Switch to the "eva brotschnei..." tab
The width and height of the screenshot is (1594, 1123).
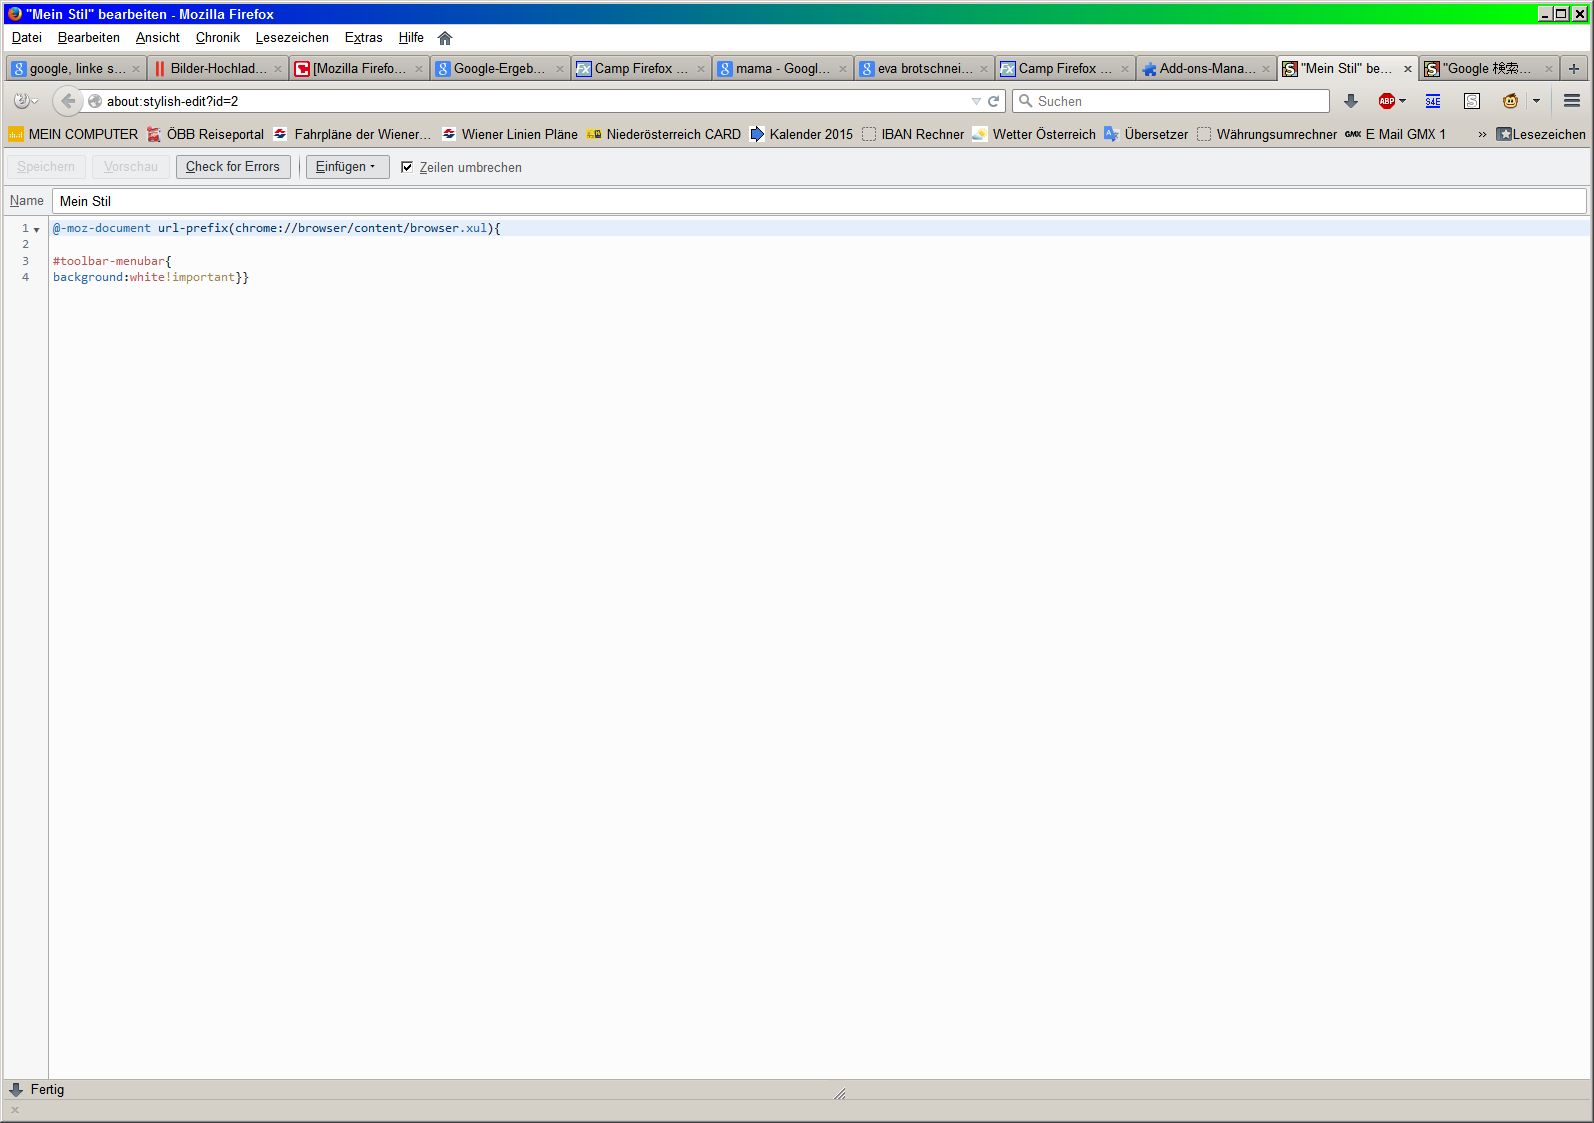click(x=924, y=69)
